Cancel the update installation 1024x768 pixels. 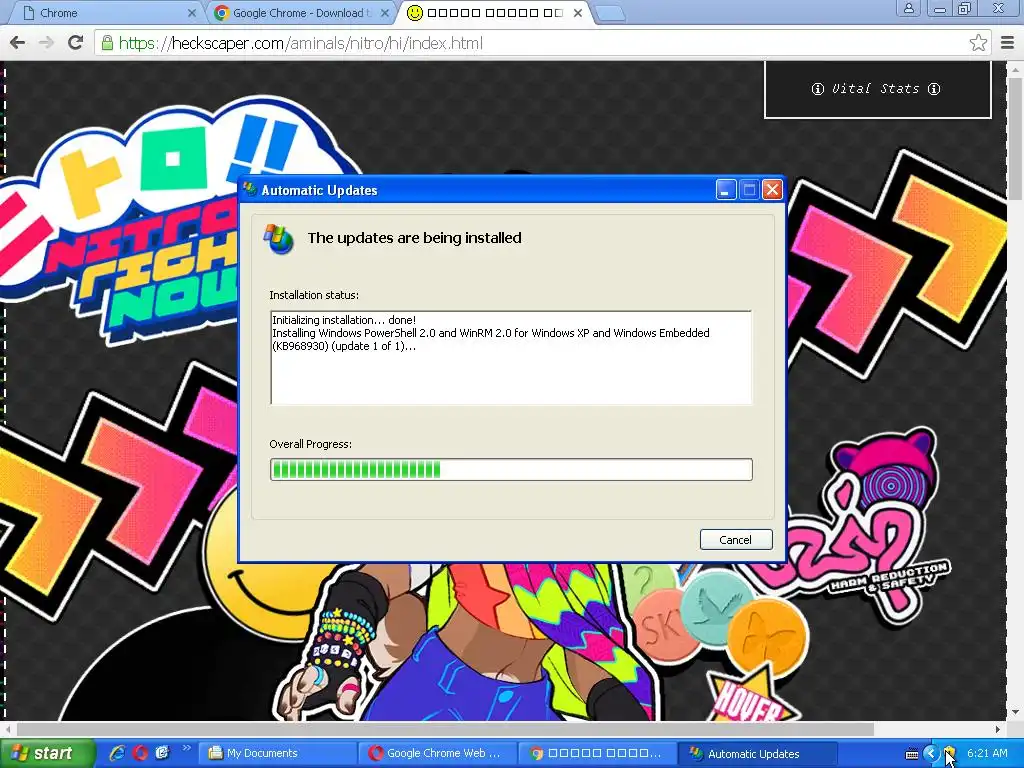click(x=736, y=539)
